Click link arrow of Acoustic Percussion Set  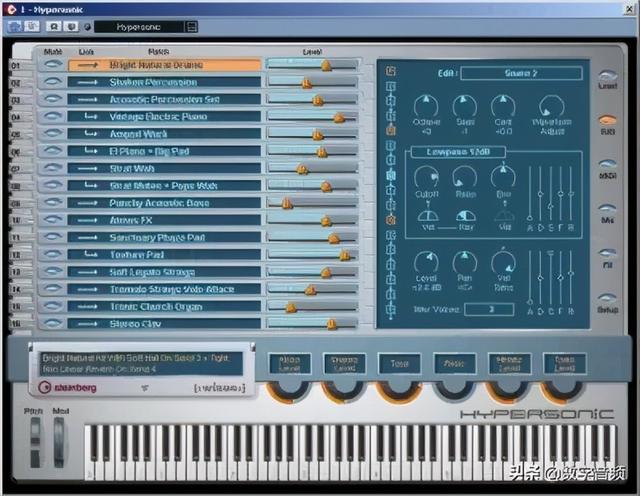[x=88, y=100]
